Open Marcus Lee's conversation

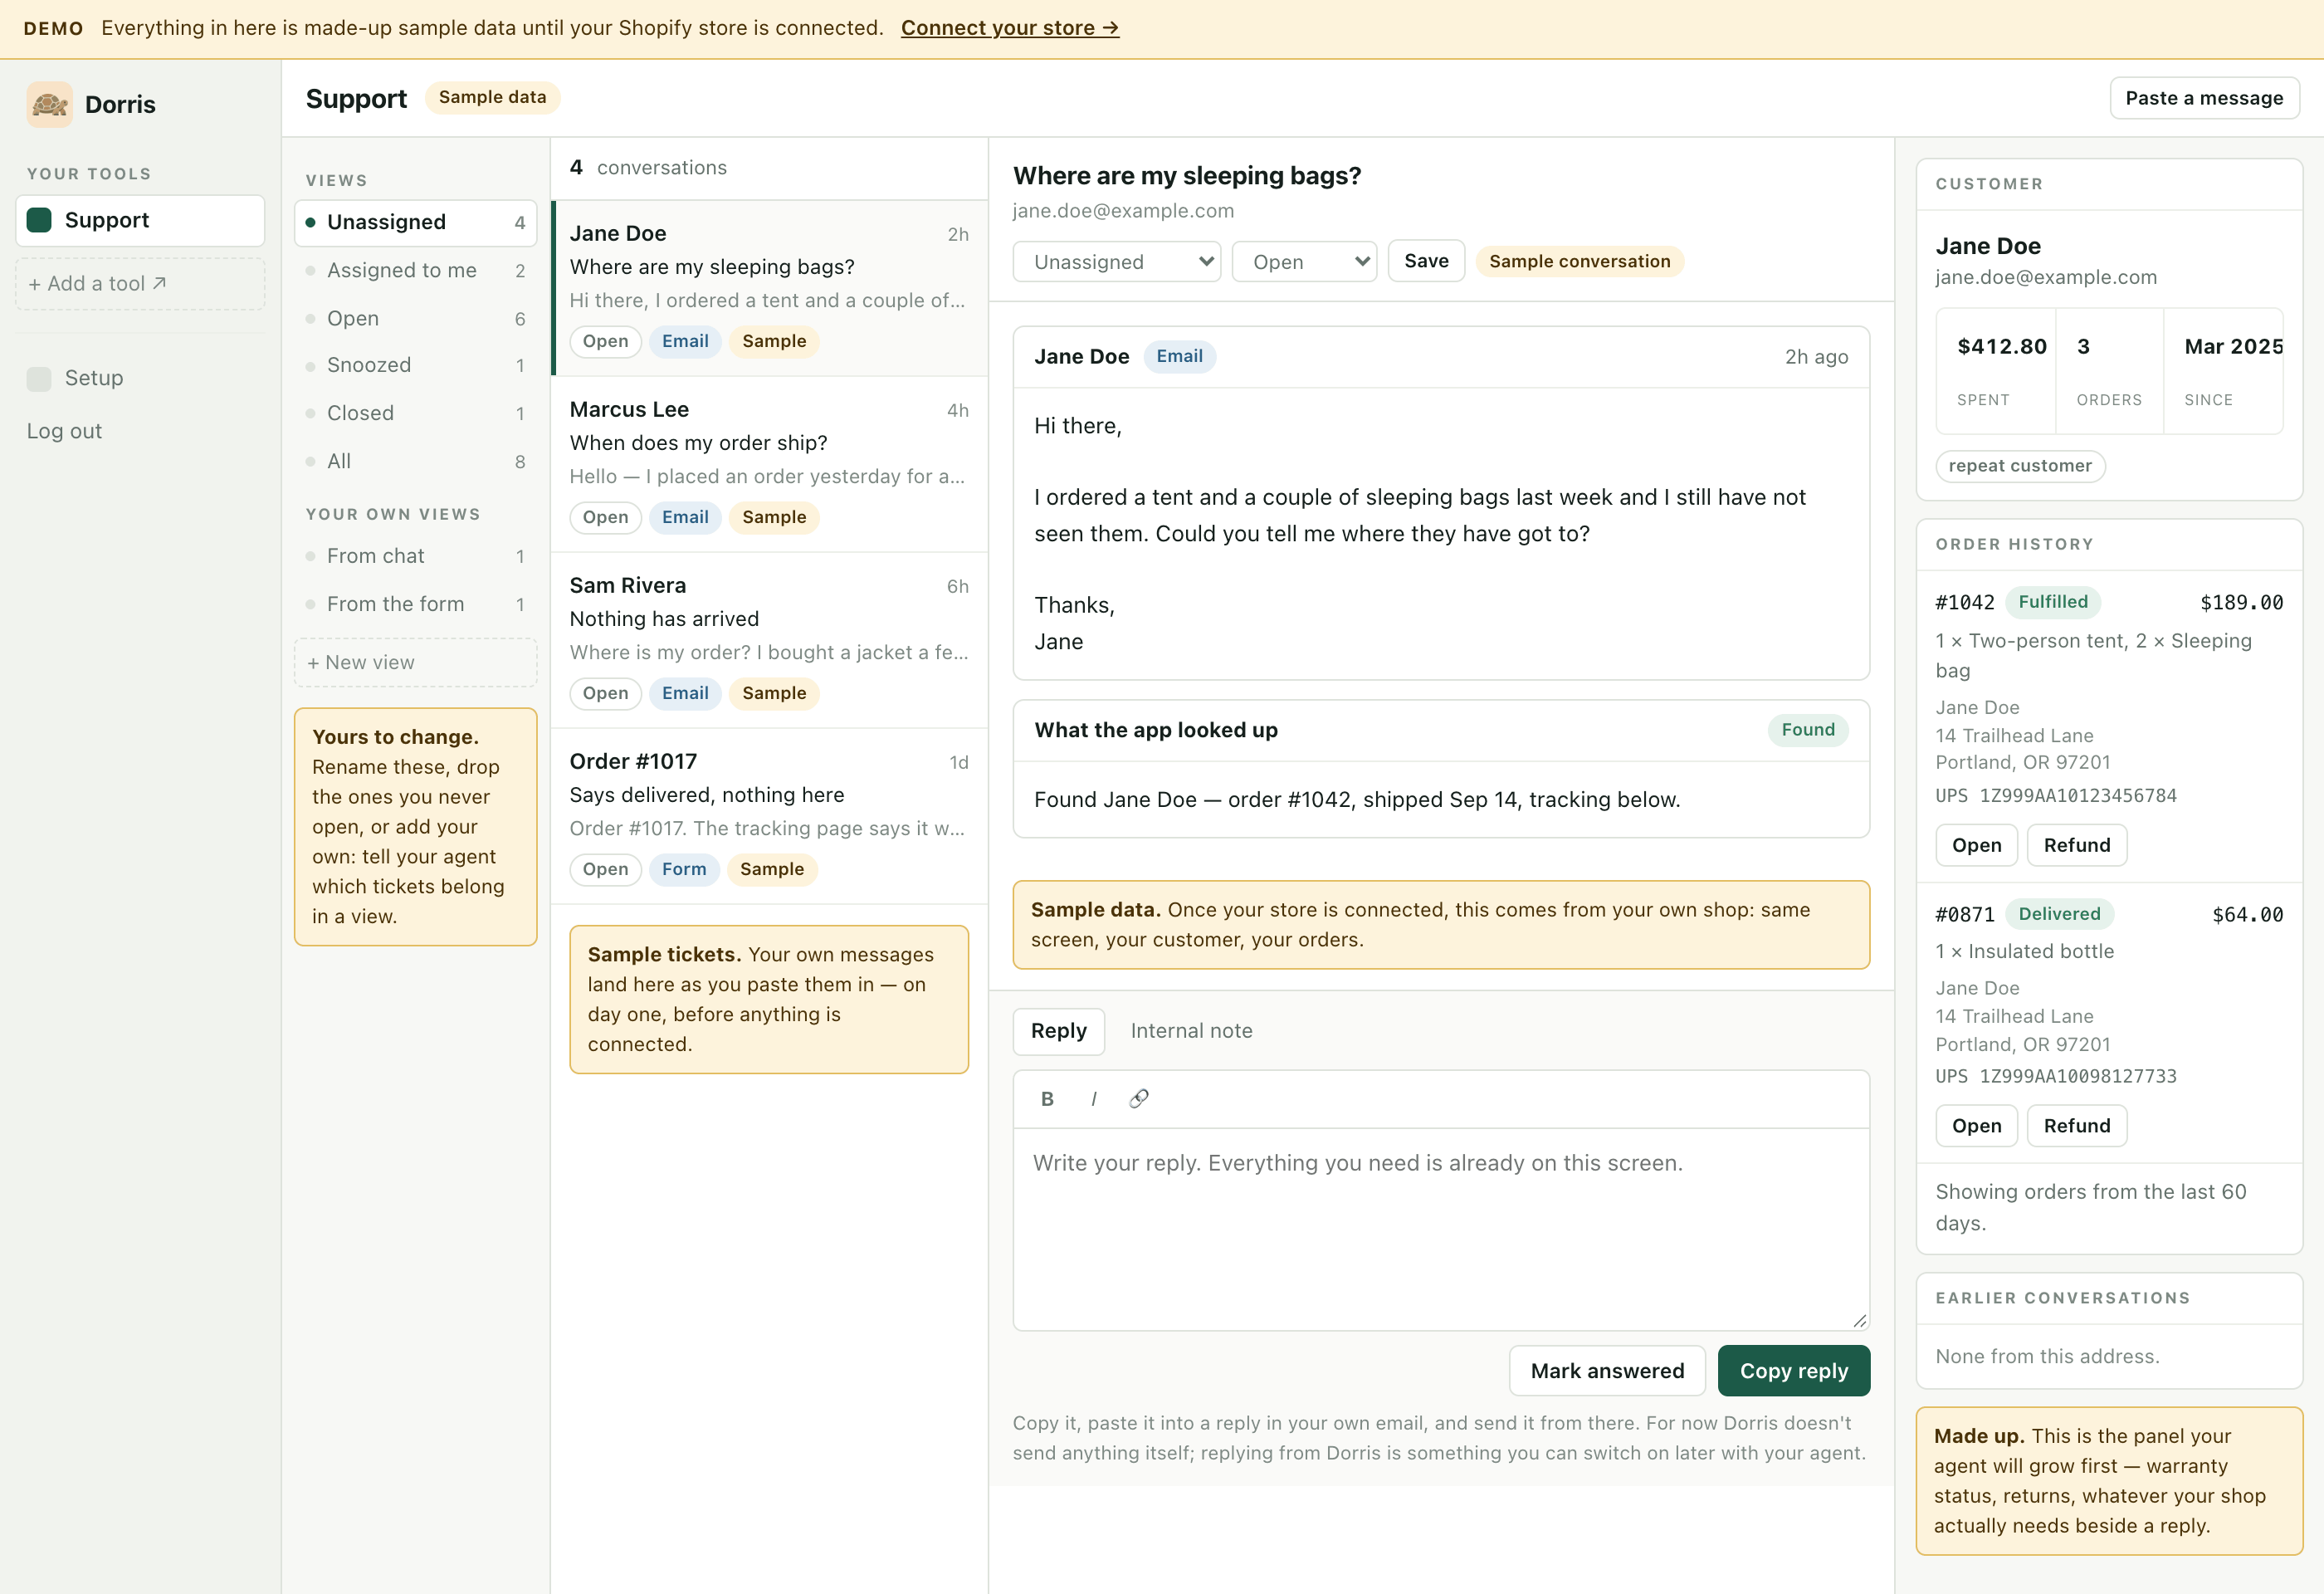click(769, 464)
